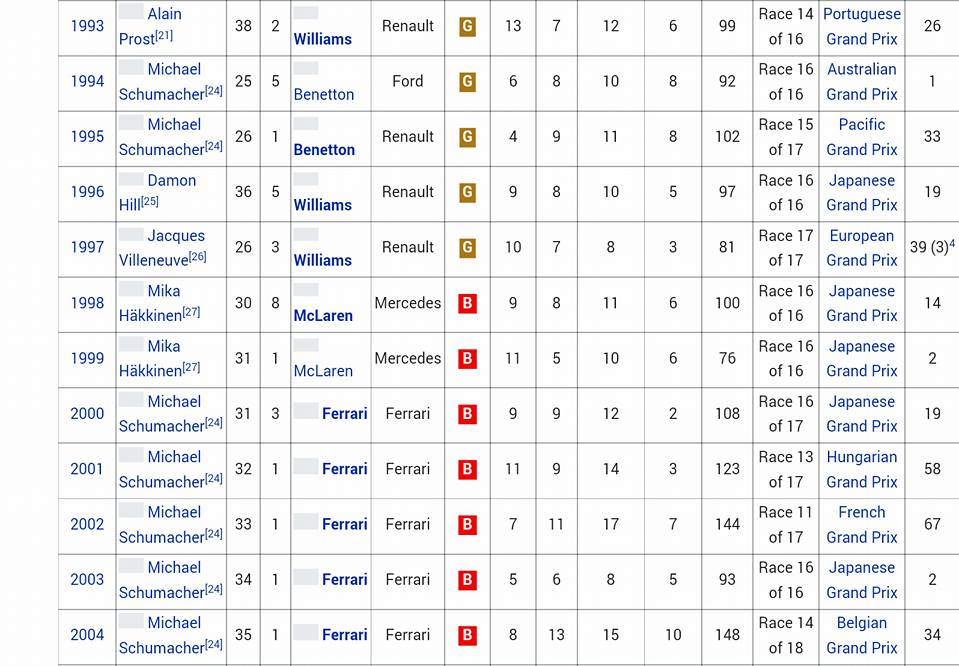Click the flag icon beside Alain Prost

click(131, 13)
